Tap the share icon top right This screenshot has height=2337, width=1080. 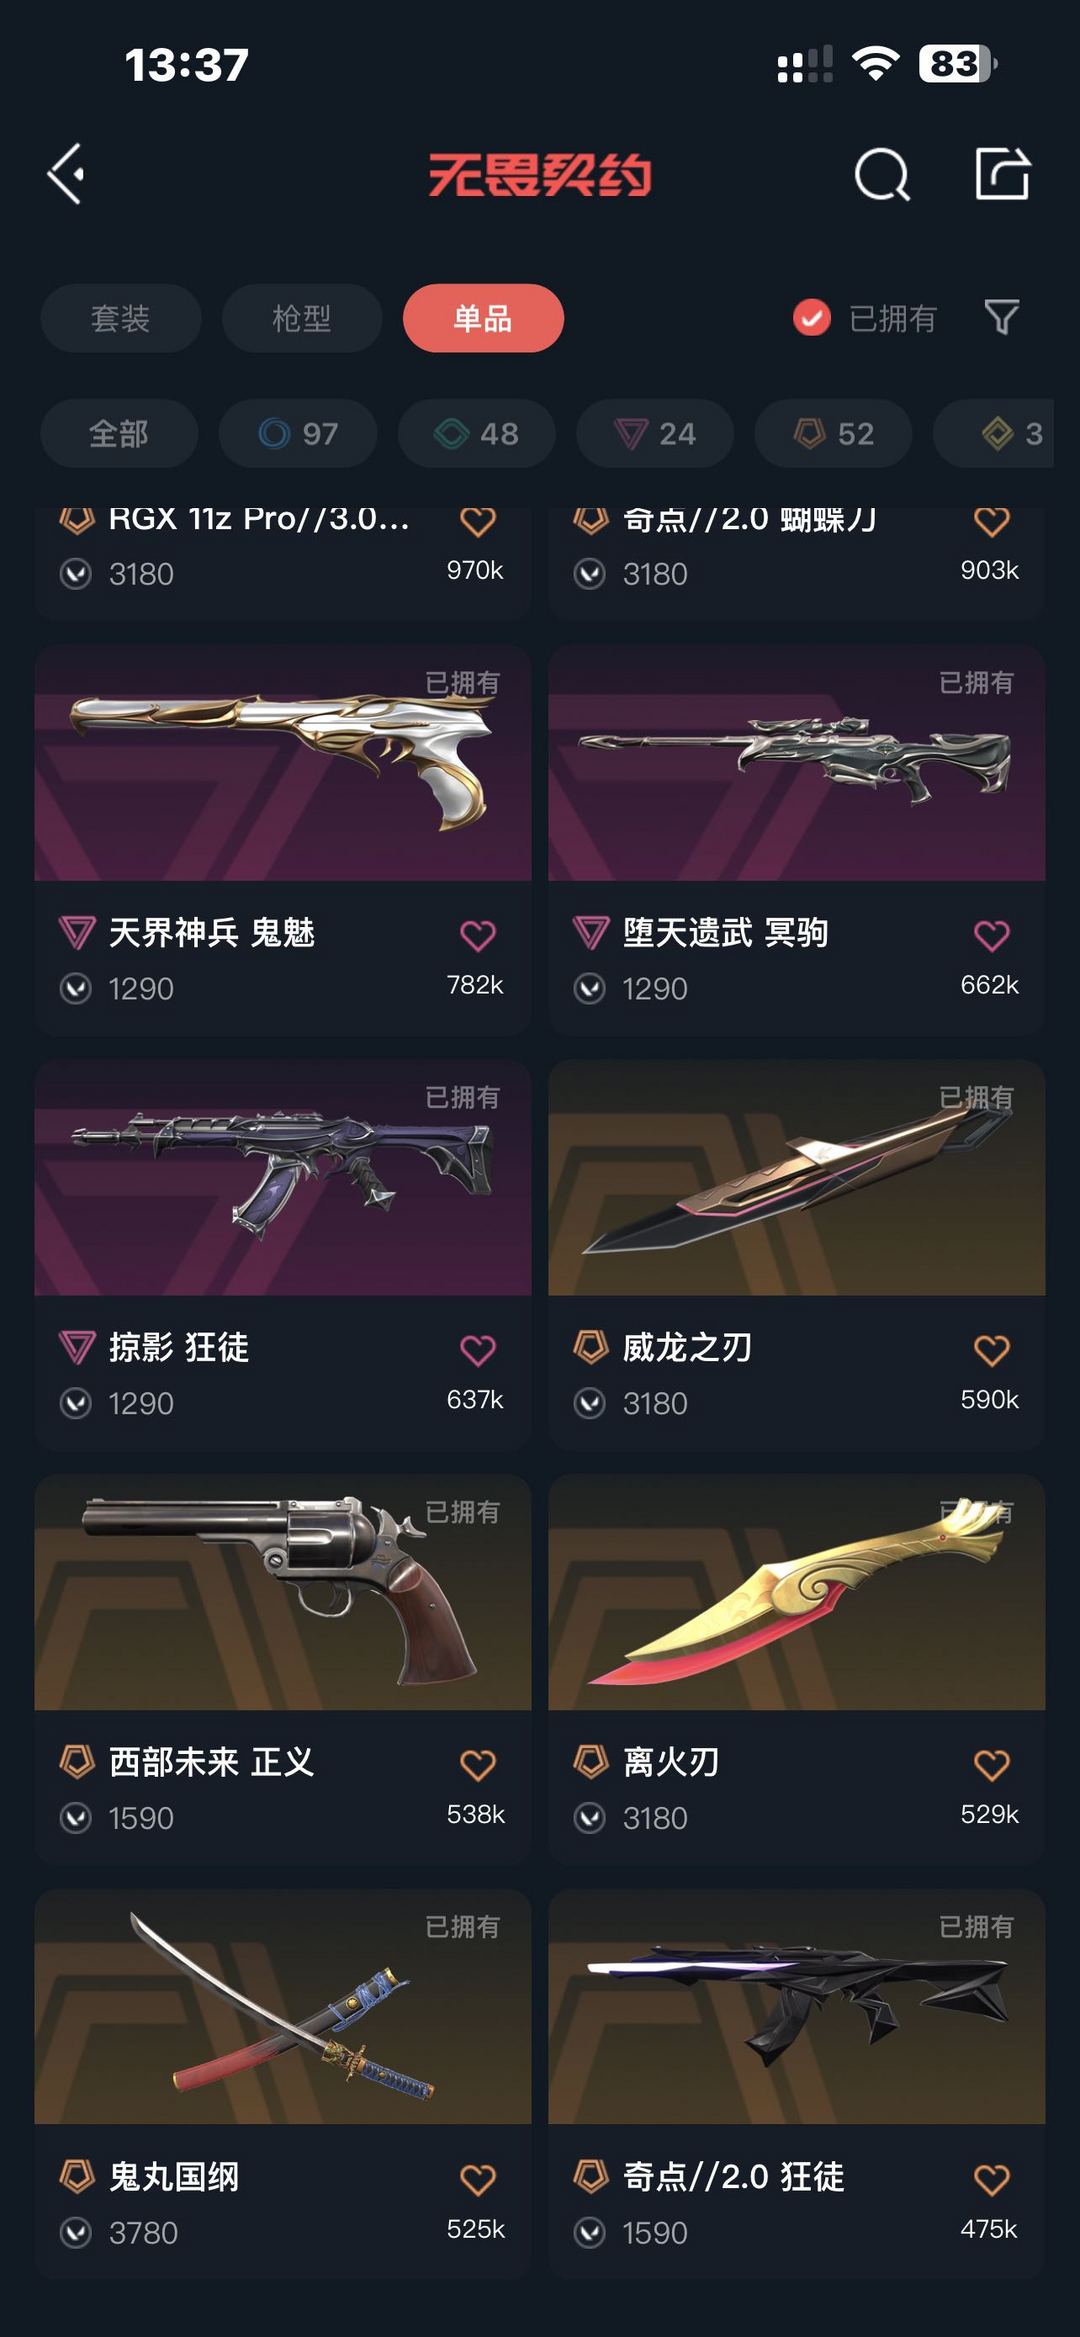coord(1002,174)
